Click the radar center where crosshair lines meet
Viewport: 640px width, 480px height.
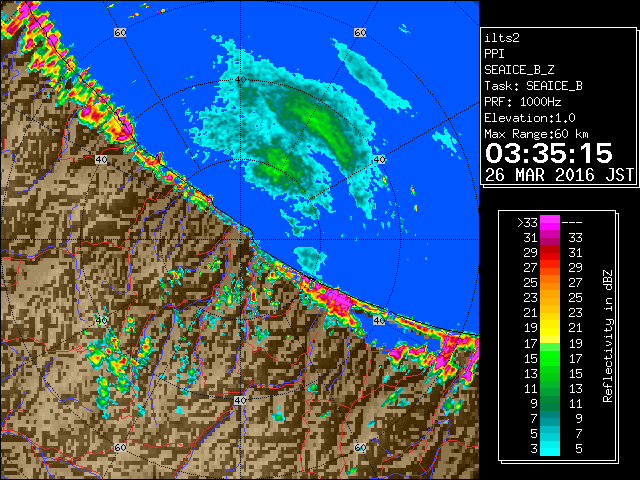(x=240, y=240)
